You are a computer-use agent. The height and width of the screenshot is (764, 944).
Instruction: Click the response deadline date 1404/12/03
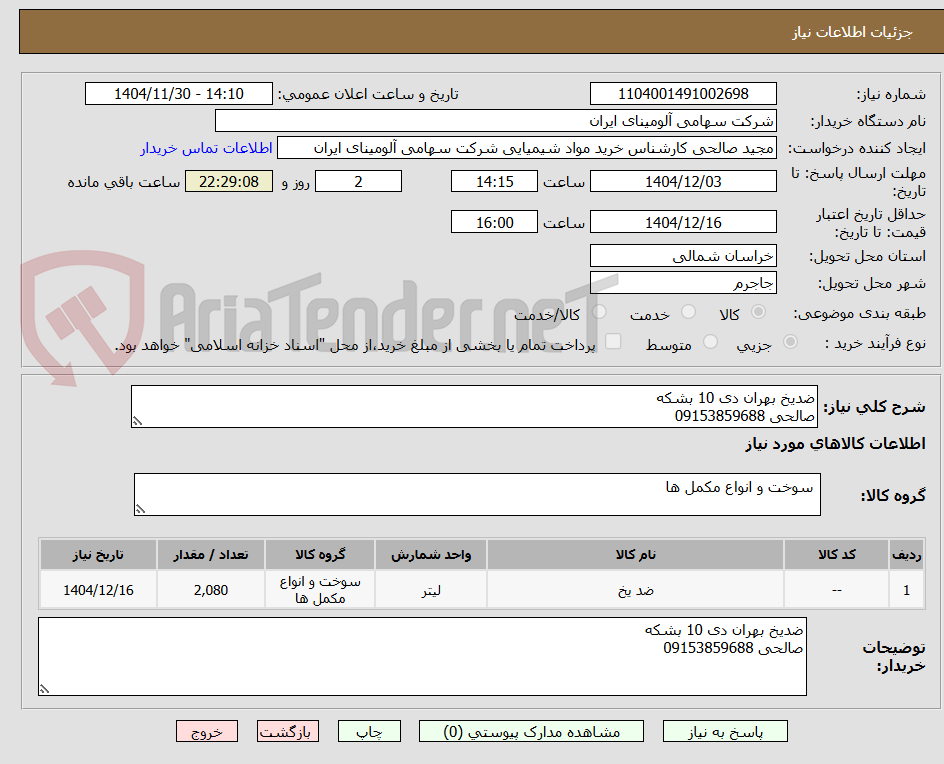pyautogui.click(x=683, y=181)
